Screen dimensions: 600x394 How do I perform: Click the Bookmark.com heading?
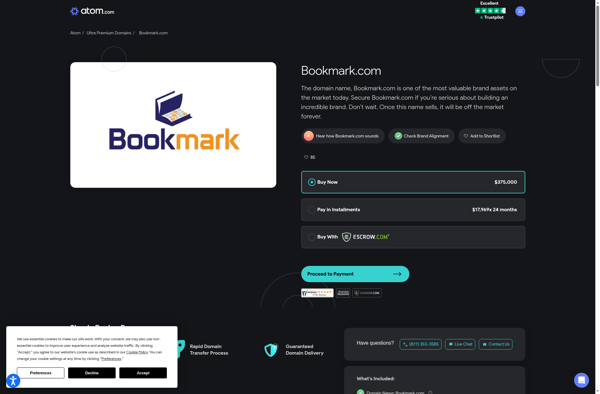(341, 71)
